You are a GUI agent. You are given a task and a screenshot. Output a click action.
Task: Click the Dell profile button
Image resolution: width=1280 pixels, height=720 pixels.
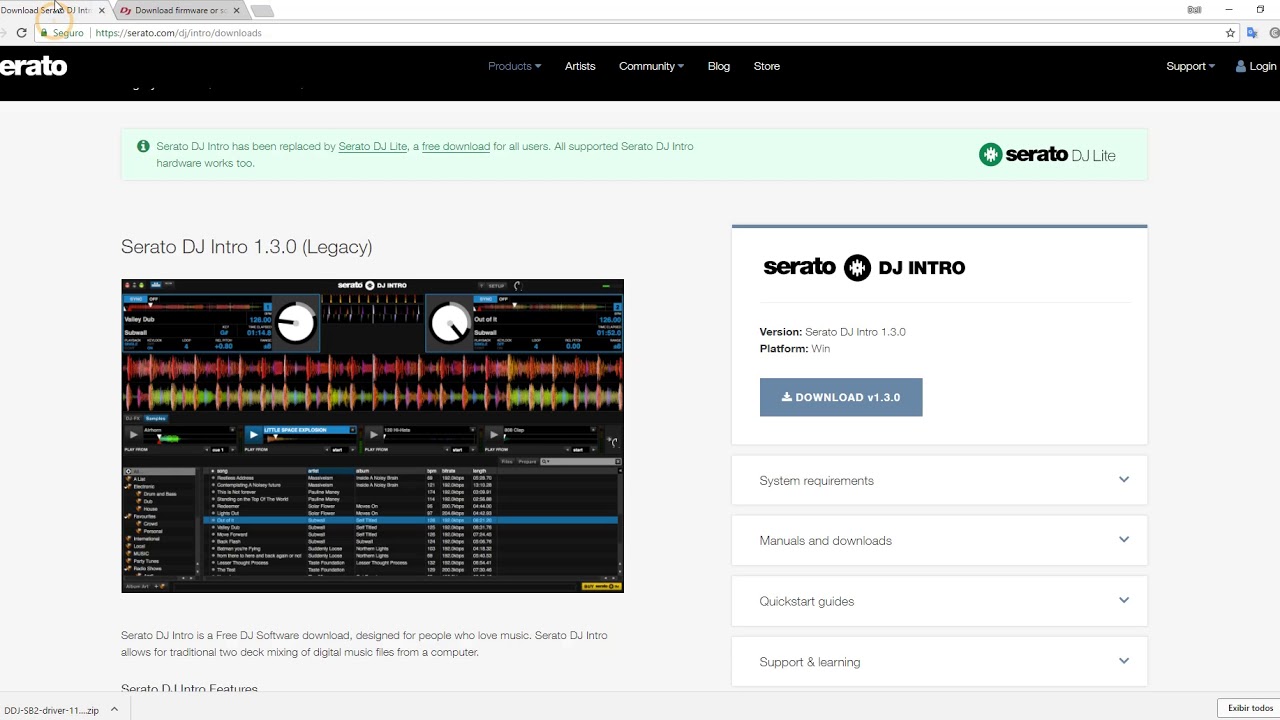(x=1194, y=9)
